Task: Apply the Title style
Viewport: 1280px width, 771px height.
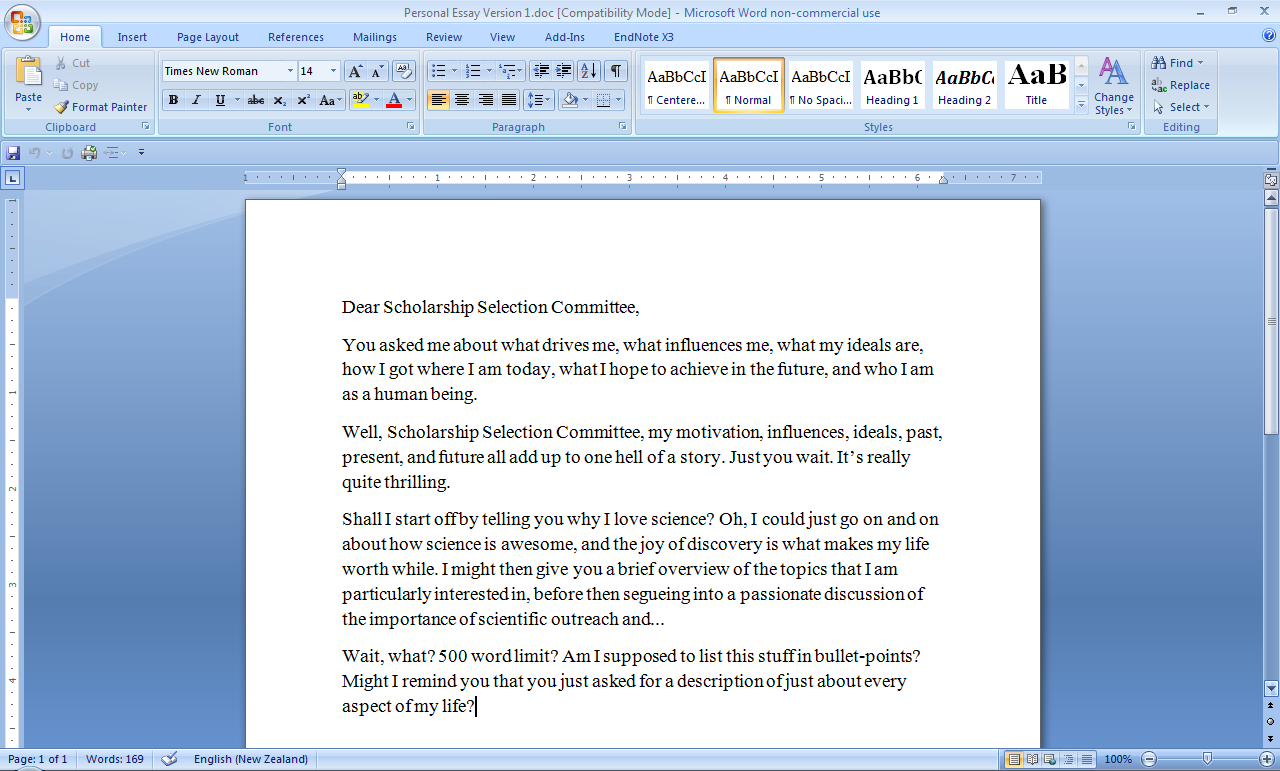Action: pos(1036,85)
